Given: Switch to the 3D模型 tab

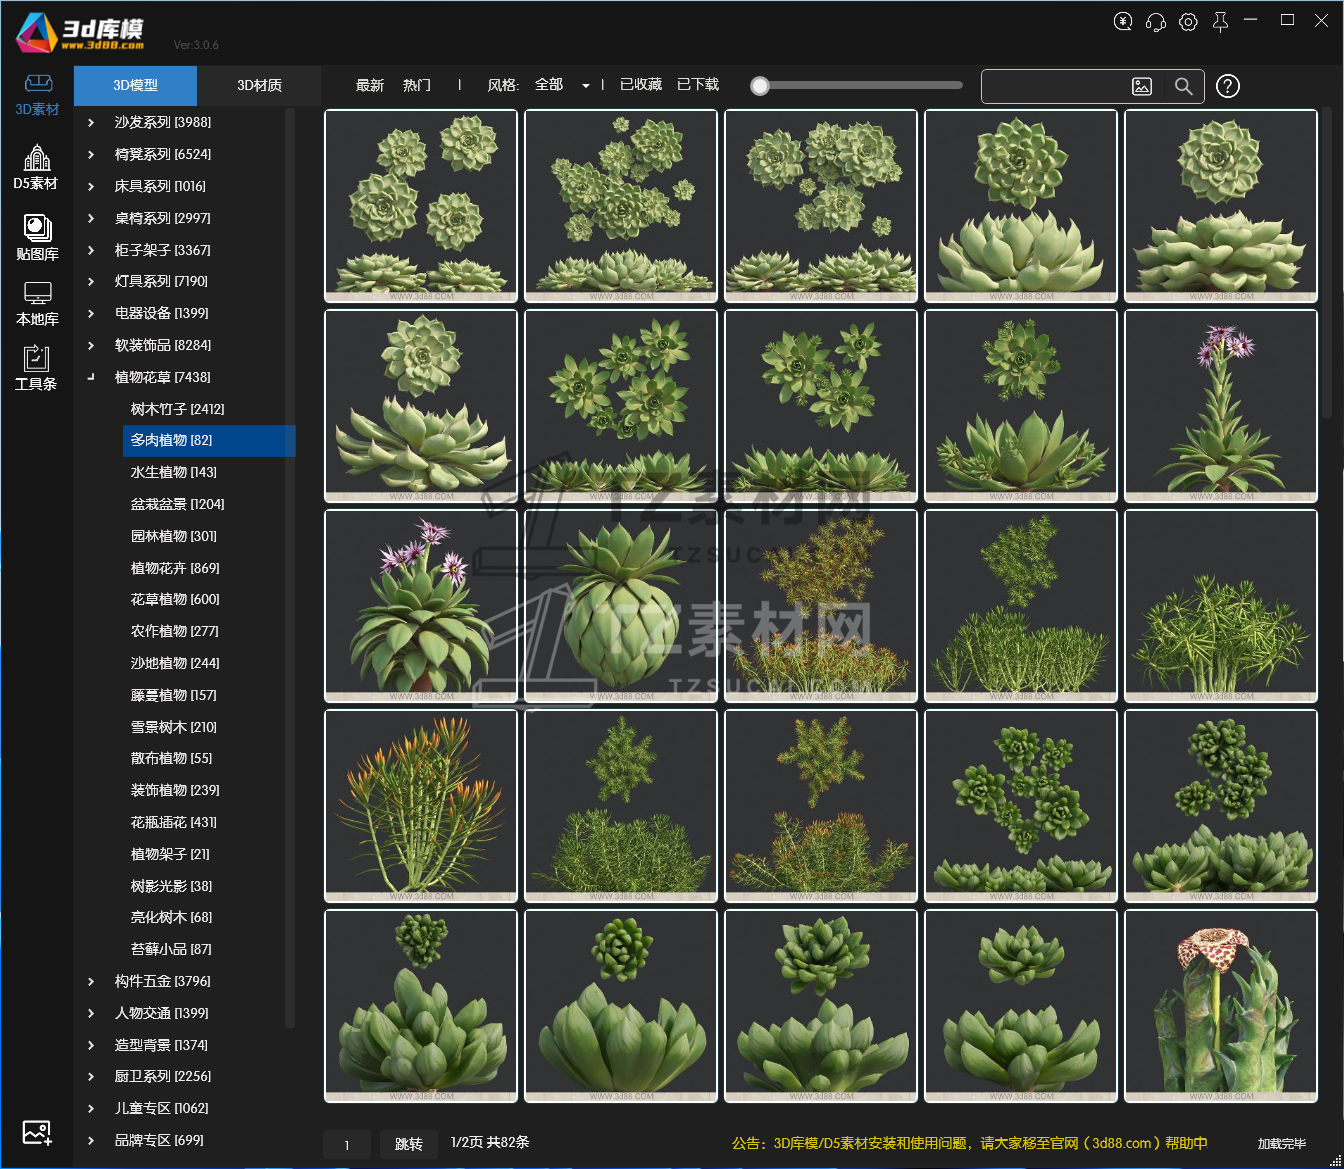Looking at the screenshot, I should click(135, 86).
